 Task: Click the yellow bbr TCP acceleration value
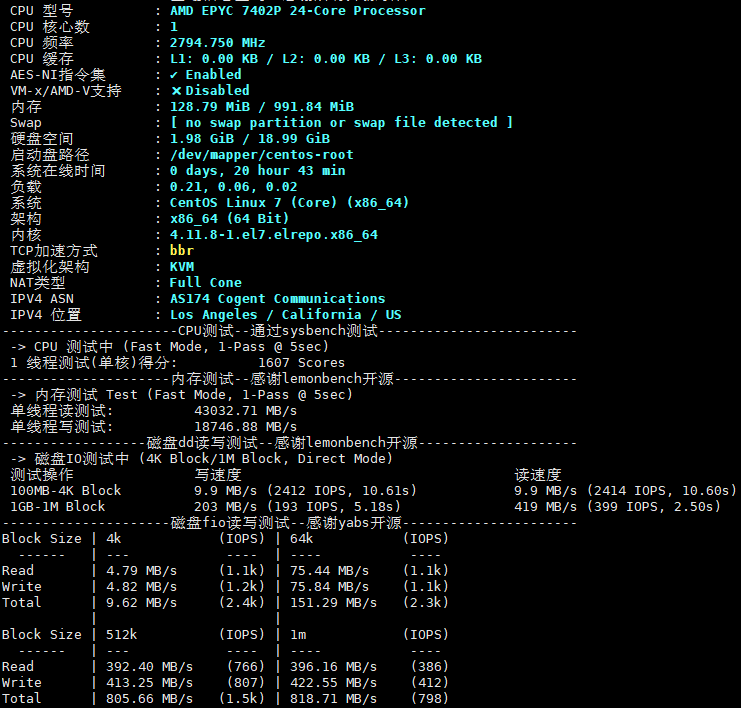pyautogui.click(x=181, y=251)
